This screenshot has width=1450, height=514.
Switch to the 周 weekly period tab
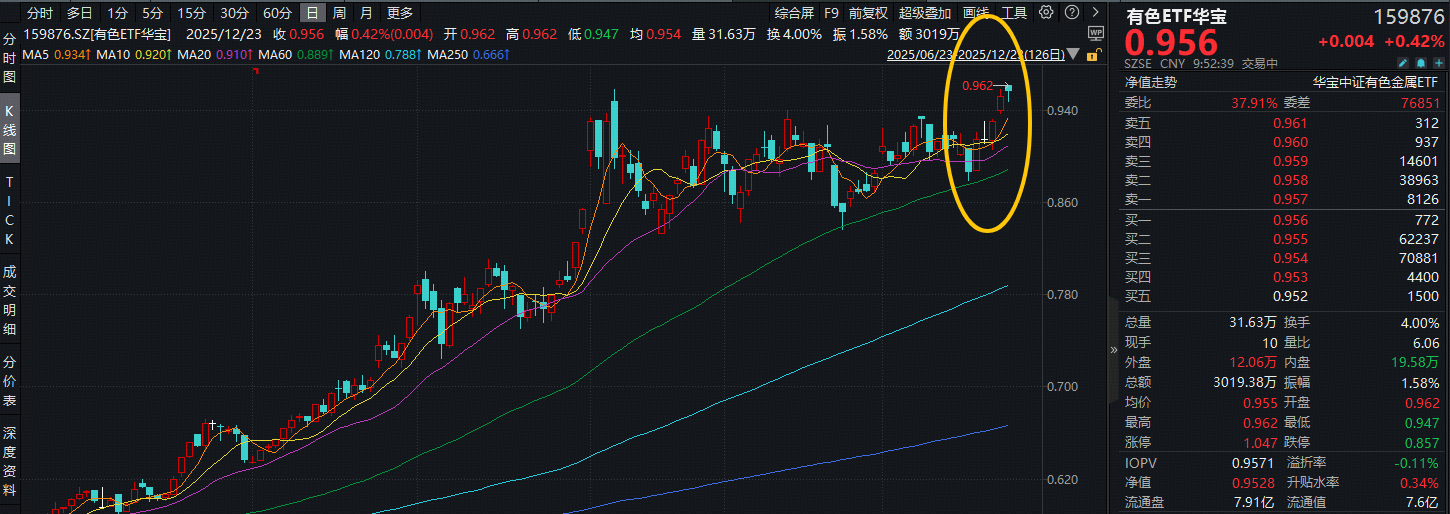(340, 13)
